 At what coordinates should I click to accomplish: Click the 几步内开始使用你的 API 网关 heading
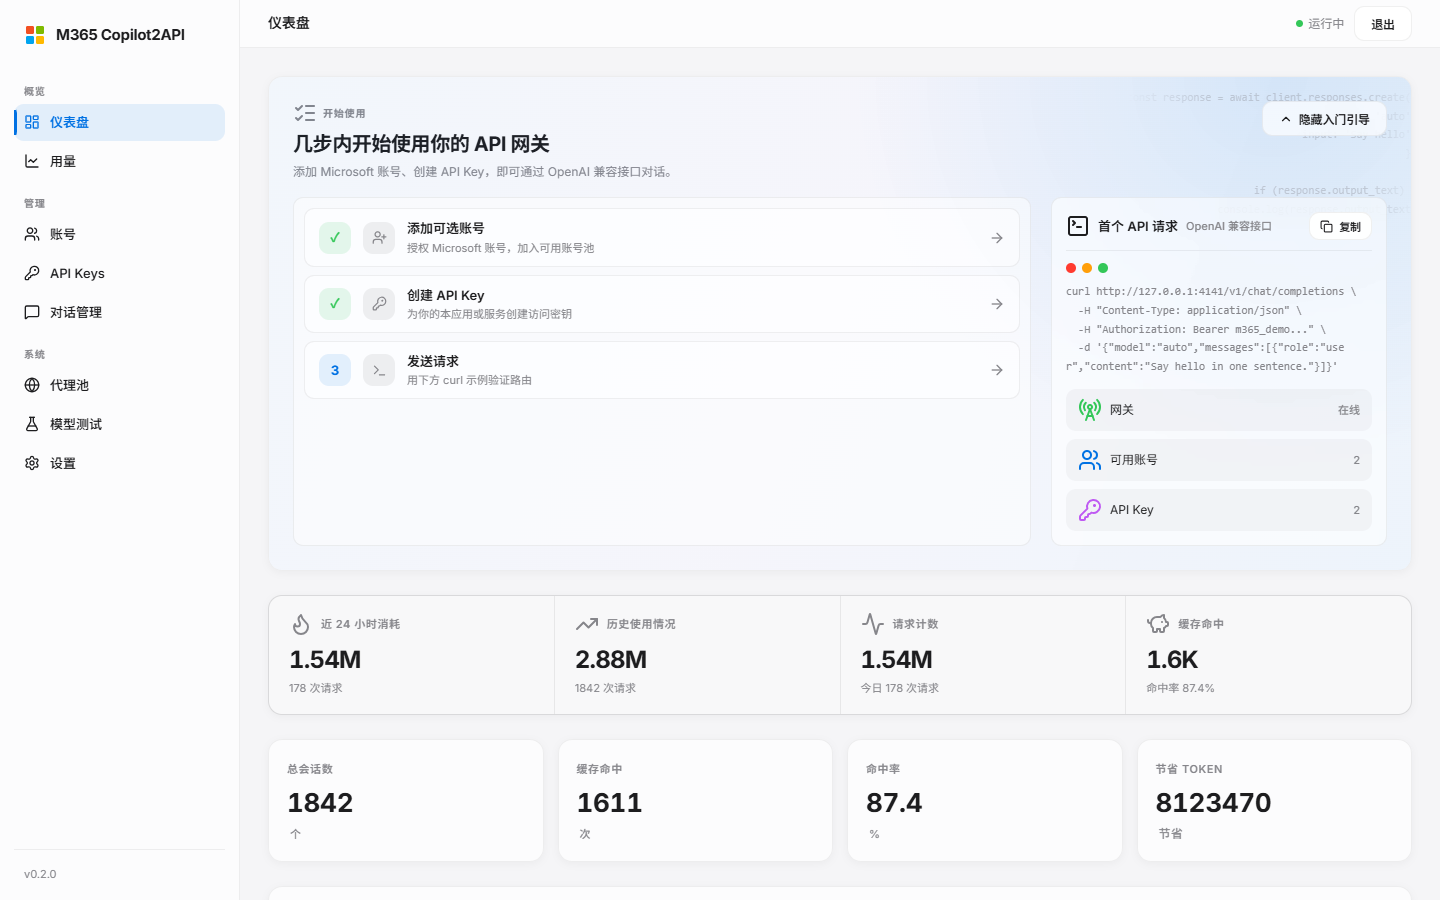click(421, 144)
